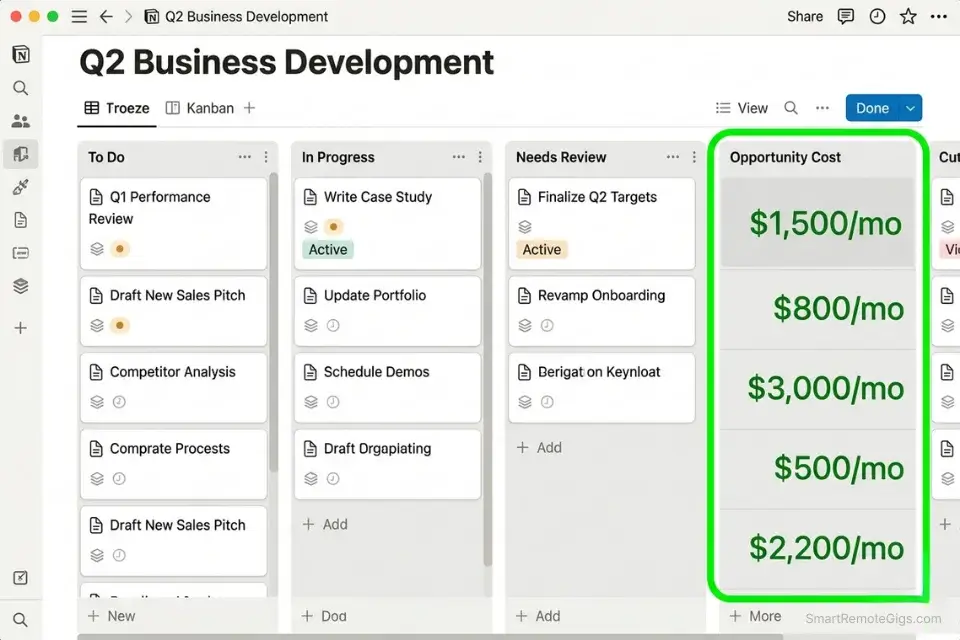Click the green Active tag on Write Case Study
This screenshot has width=960, height=640.
328,249
